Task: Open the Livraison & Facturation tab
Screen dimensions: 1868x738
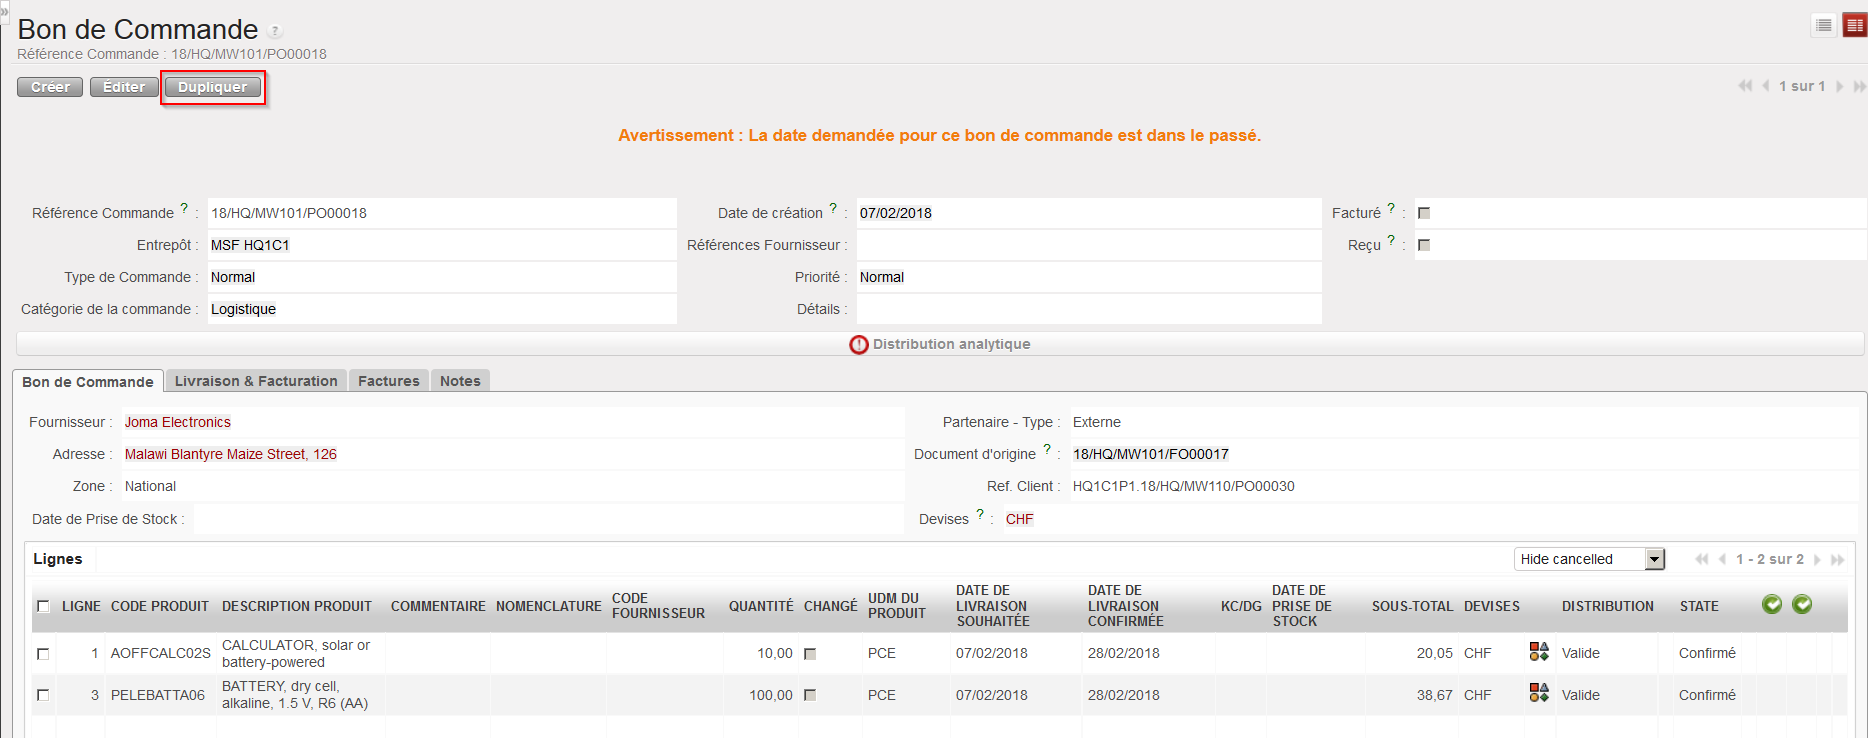Action: (256, 381)
